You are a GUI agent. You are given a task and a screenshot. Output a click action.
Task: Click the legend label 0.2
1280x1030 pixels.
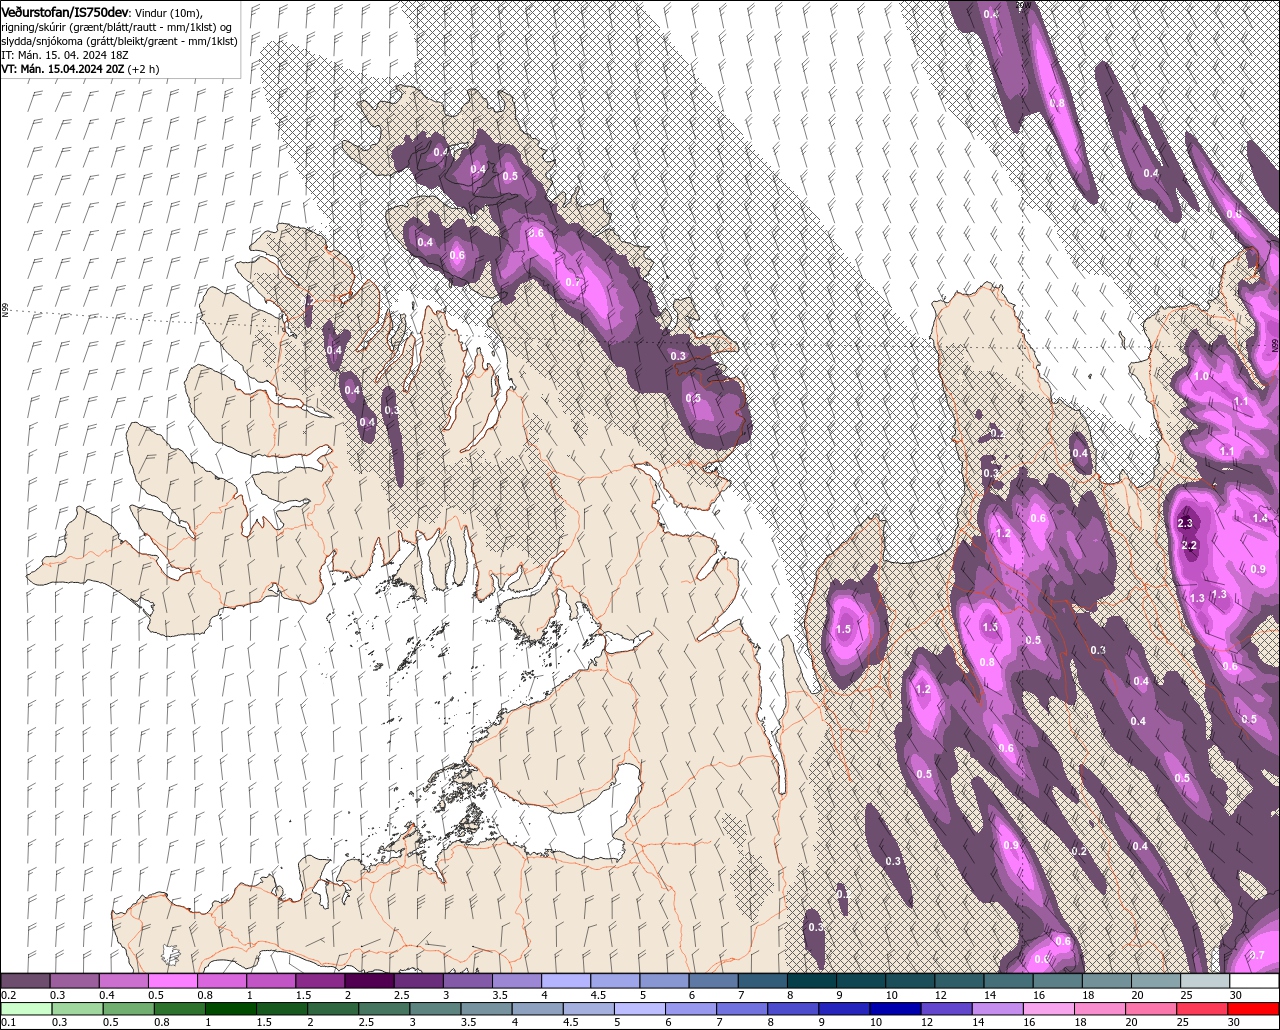[8, 995]
